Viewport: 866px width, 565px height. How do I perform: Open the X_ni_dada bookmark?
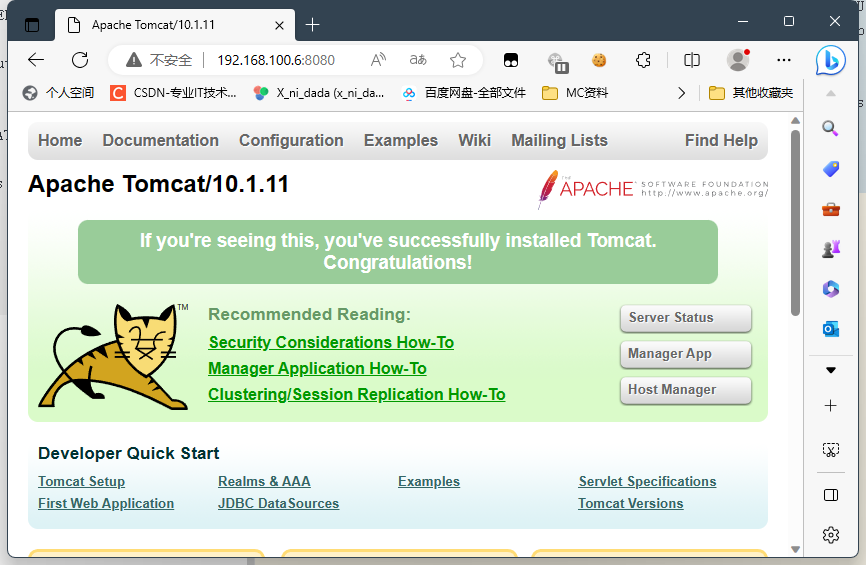pyautogui.click(x=319, y=93)
